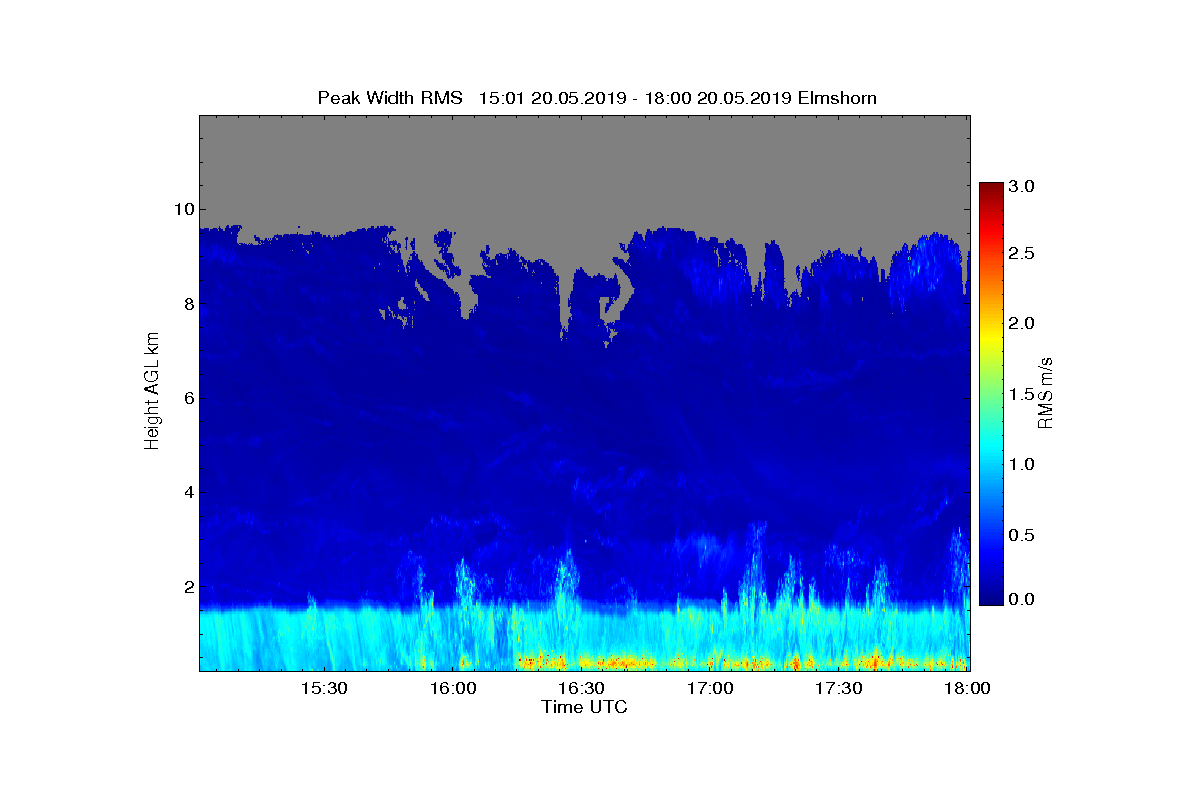Image resolution: width=1200 pixels, height=800 pixels.
Task: Click the height tick label 2
Action: (188, 587)
